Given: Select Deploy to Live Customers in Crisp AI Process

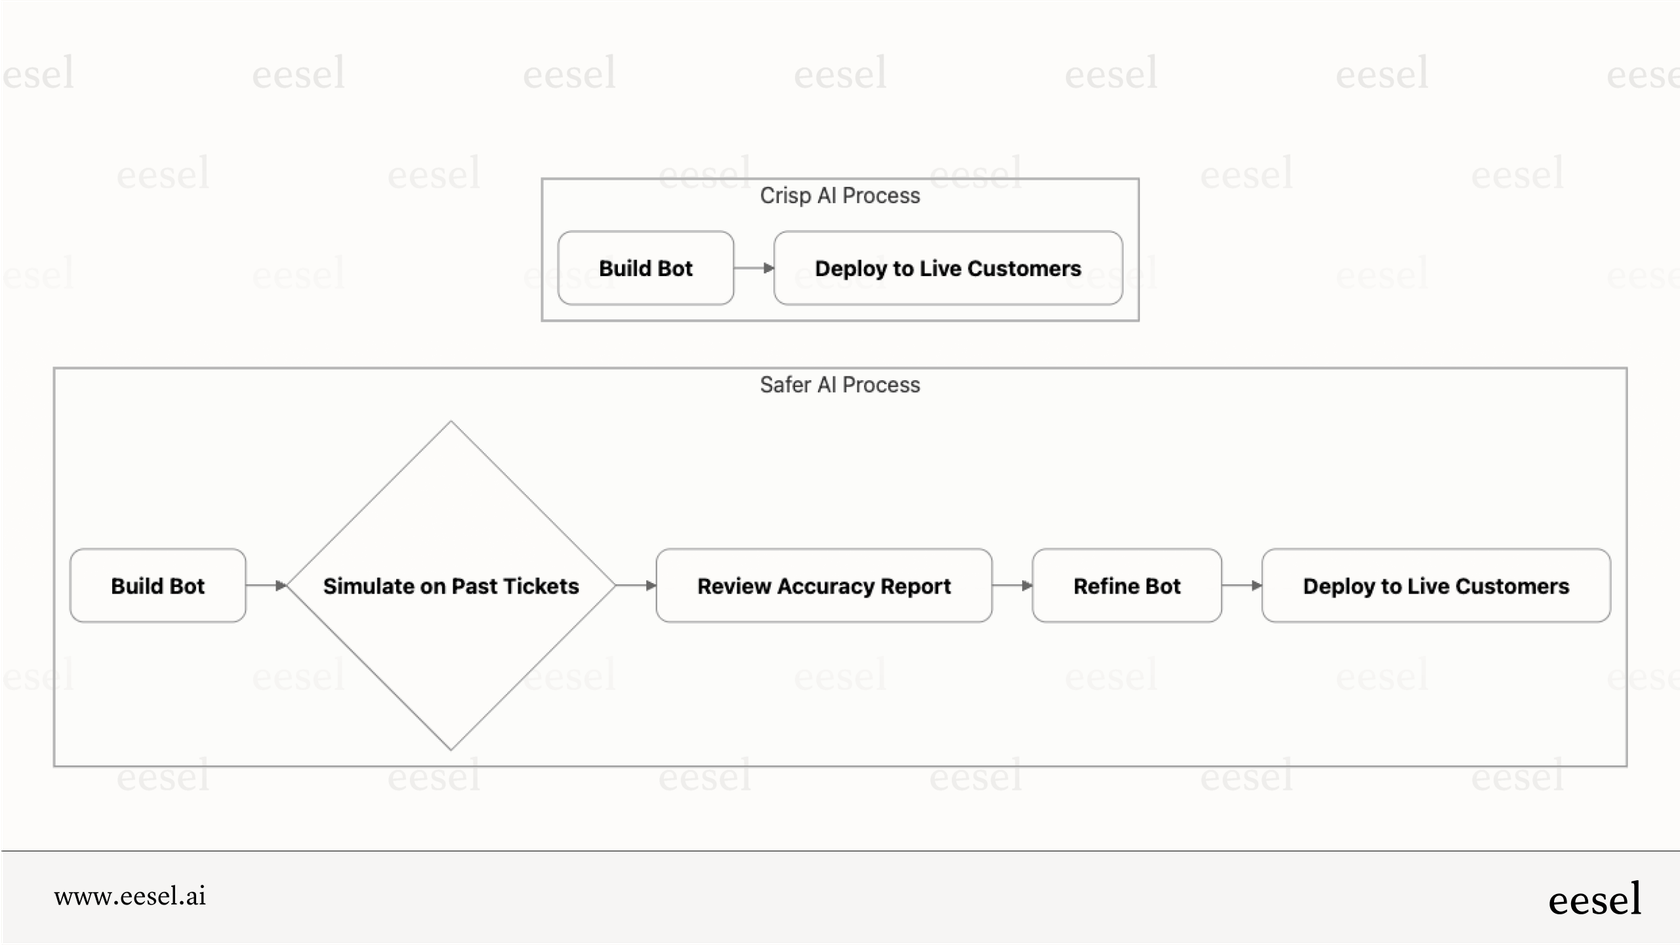Looking at the screenshot, I should 947,268.
